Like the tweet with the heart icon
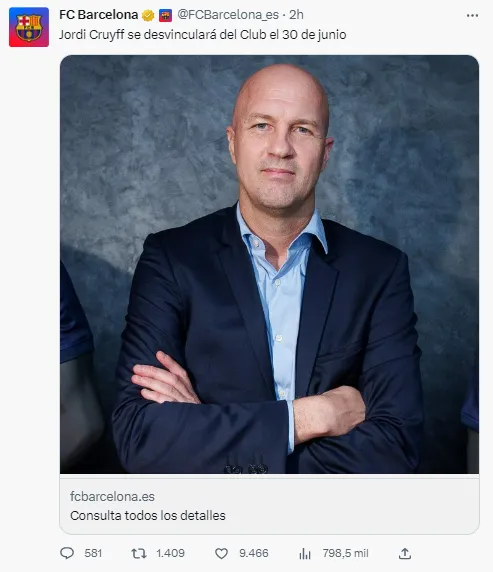493x572 pixels. [221, 554]
